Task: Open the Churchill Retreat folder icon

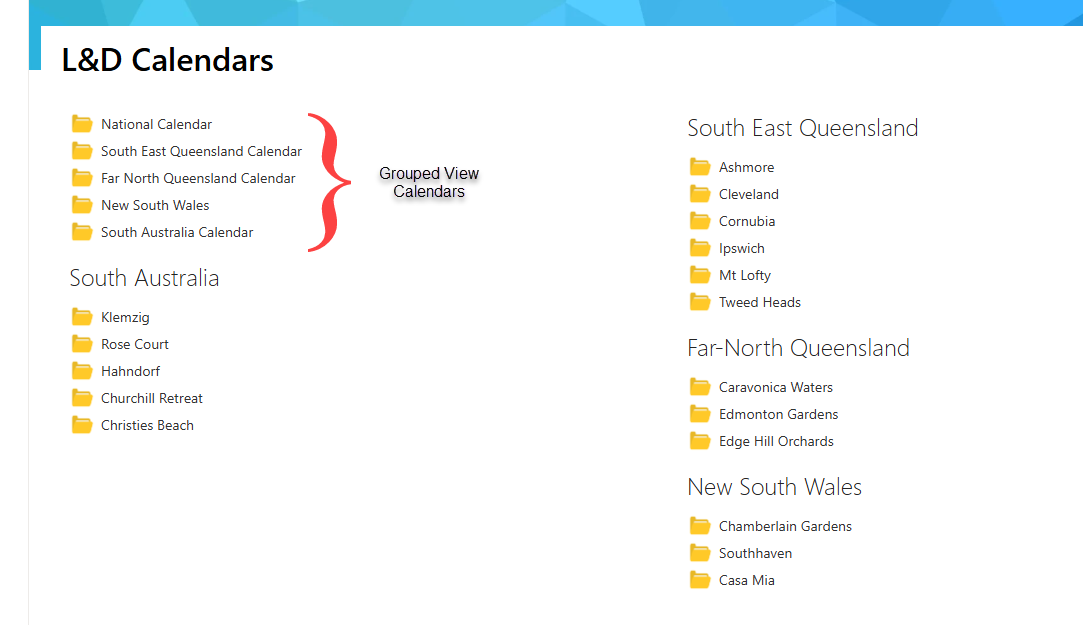Action: point(82,398)
